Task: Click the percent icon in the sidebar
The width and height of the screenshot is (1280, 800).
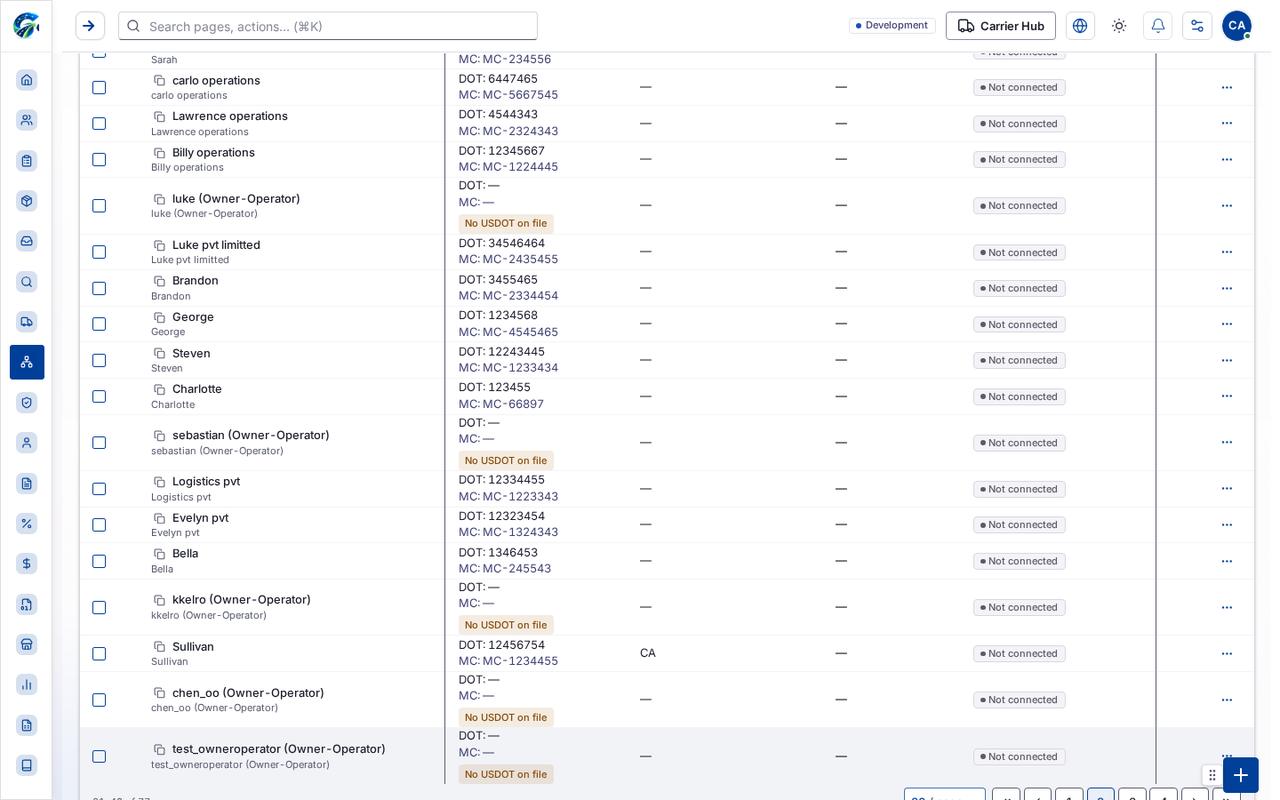Action: pos(27,524)
